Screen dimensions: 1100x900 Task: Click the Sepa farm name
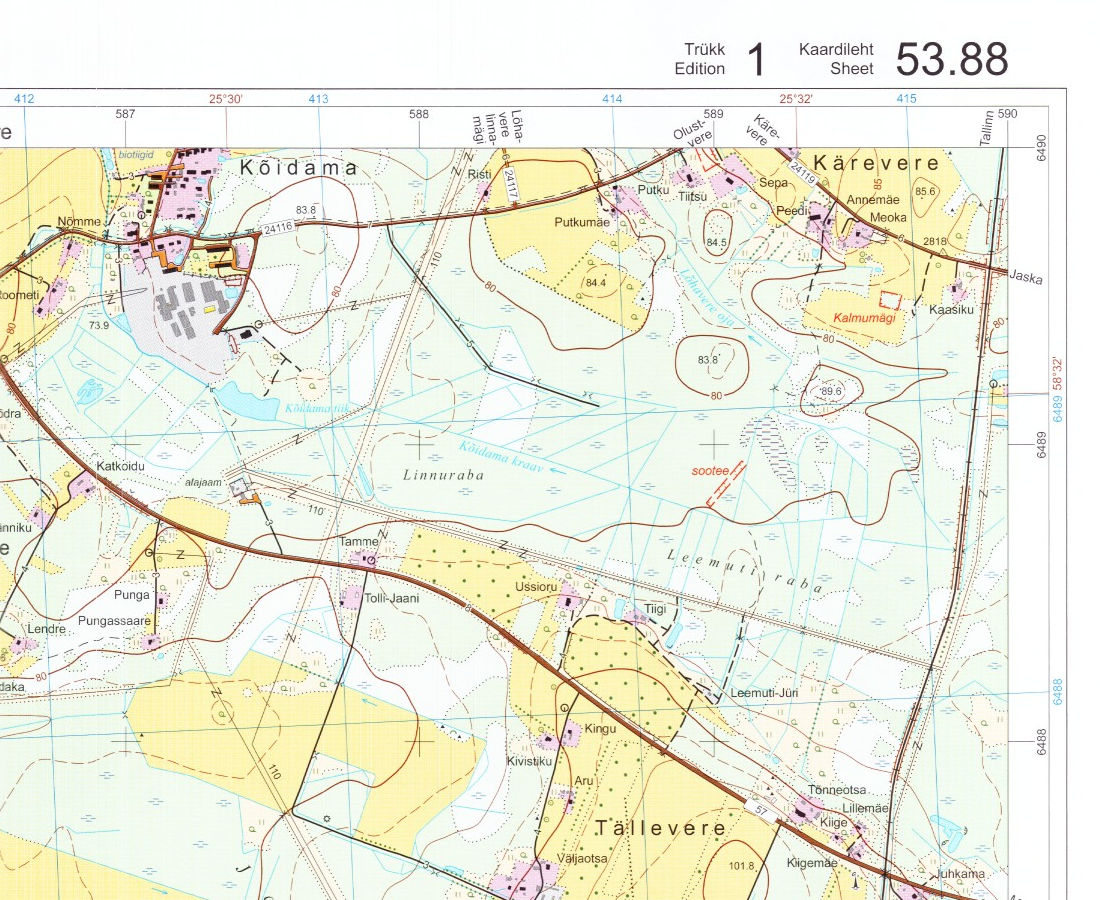tap(774, 182)
